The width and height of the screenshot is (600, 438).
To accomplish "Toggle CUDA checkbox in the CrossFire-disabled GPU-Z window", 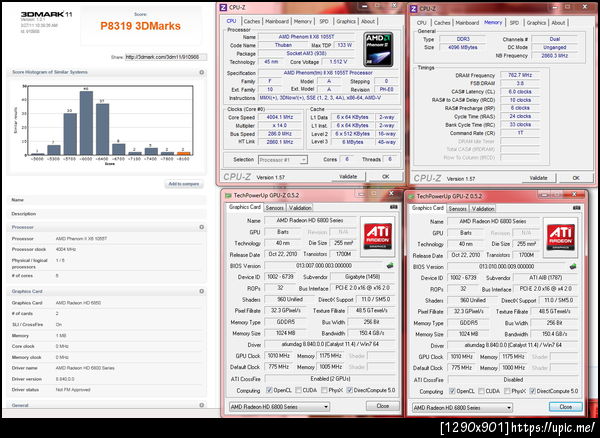I will point(481,391).
